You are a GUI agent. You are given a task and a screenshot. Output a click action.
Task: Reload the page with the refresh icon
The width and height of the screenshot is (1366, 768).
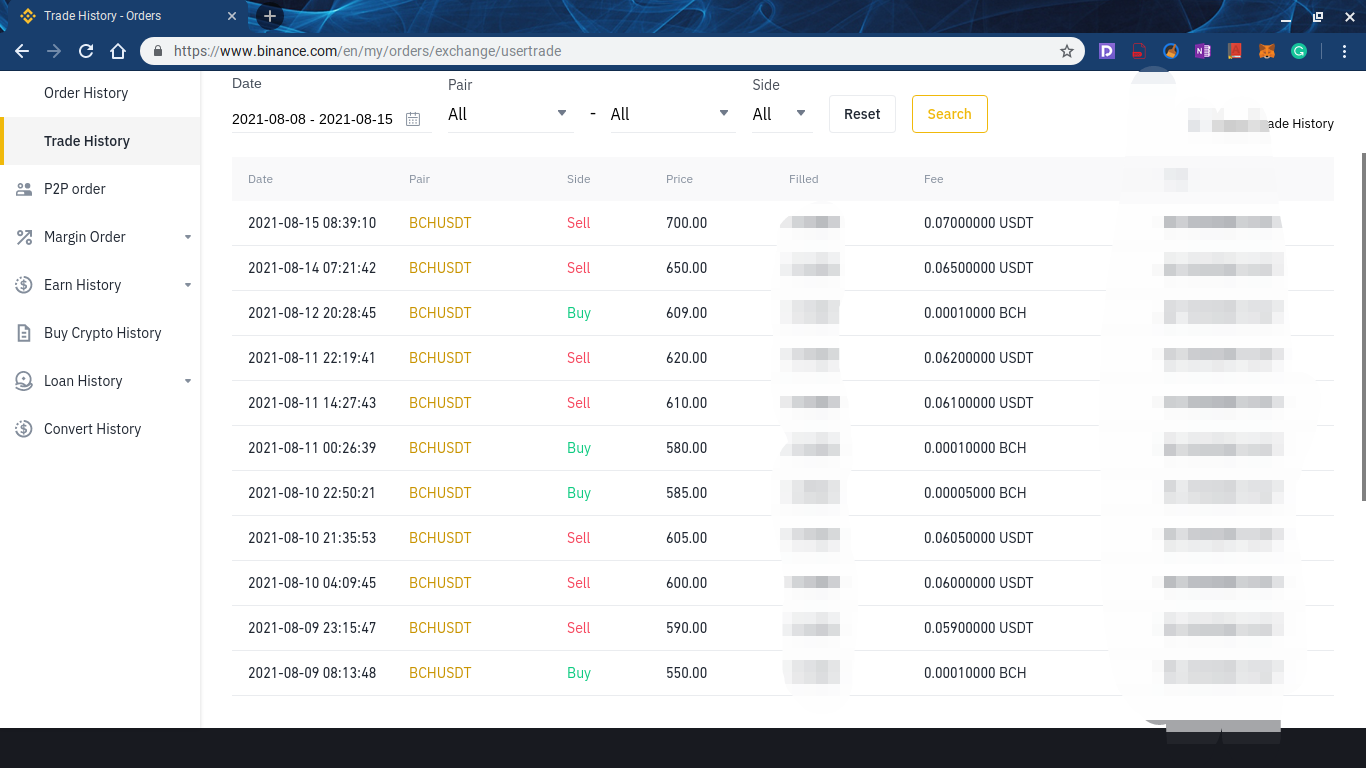(x=86, y=51)
